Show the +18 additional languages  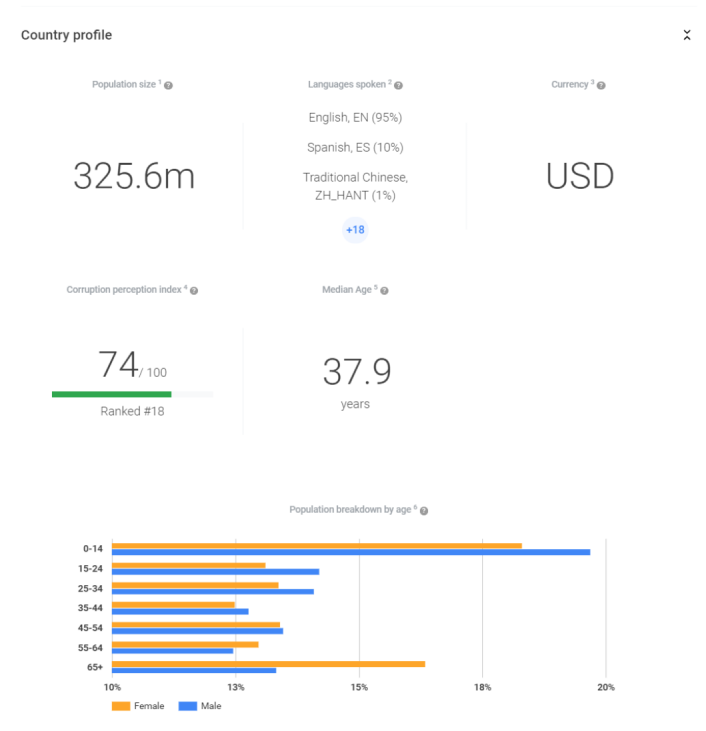(355, 230)
